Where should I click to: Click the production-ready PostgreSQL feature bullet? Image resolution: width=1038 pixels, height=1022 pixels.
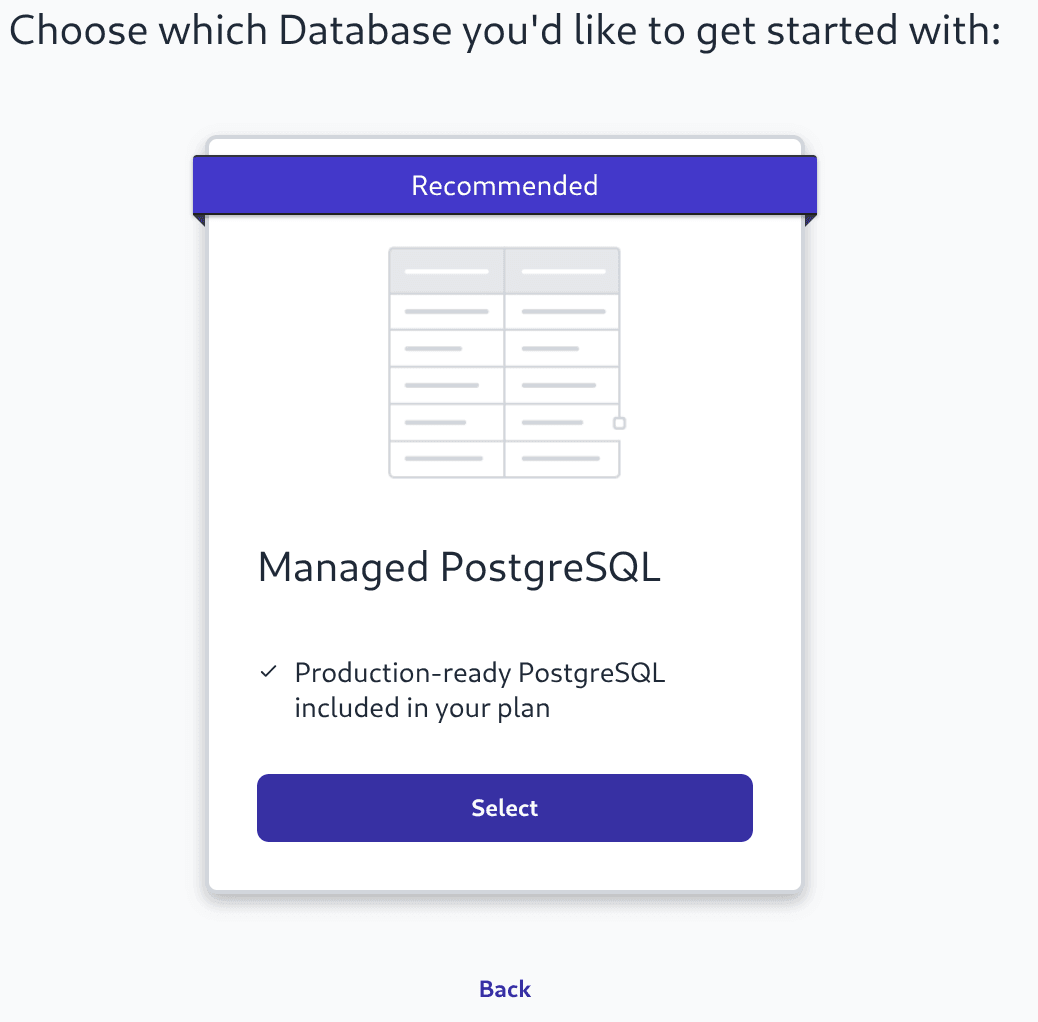480,690
